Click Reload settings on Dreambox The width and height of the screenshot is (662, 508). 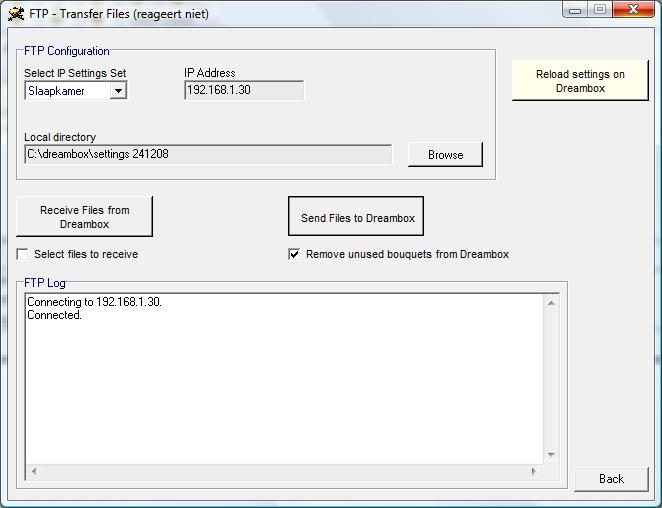click(580, 81)
